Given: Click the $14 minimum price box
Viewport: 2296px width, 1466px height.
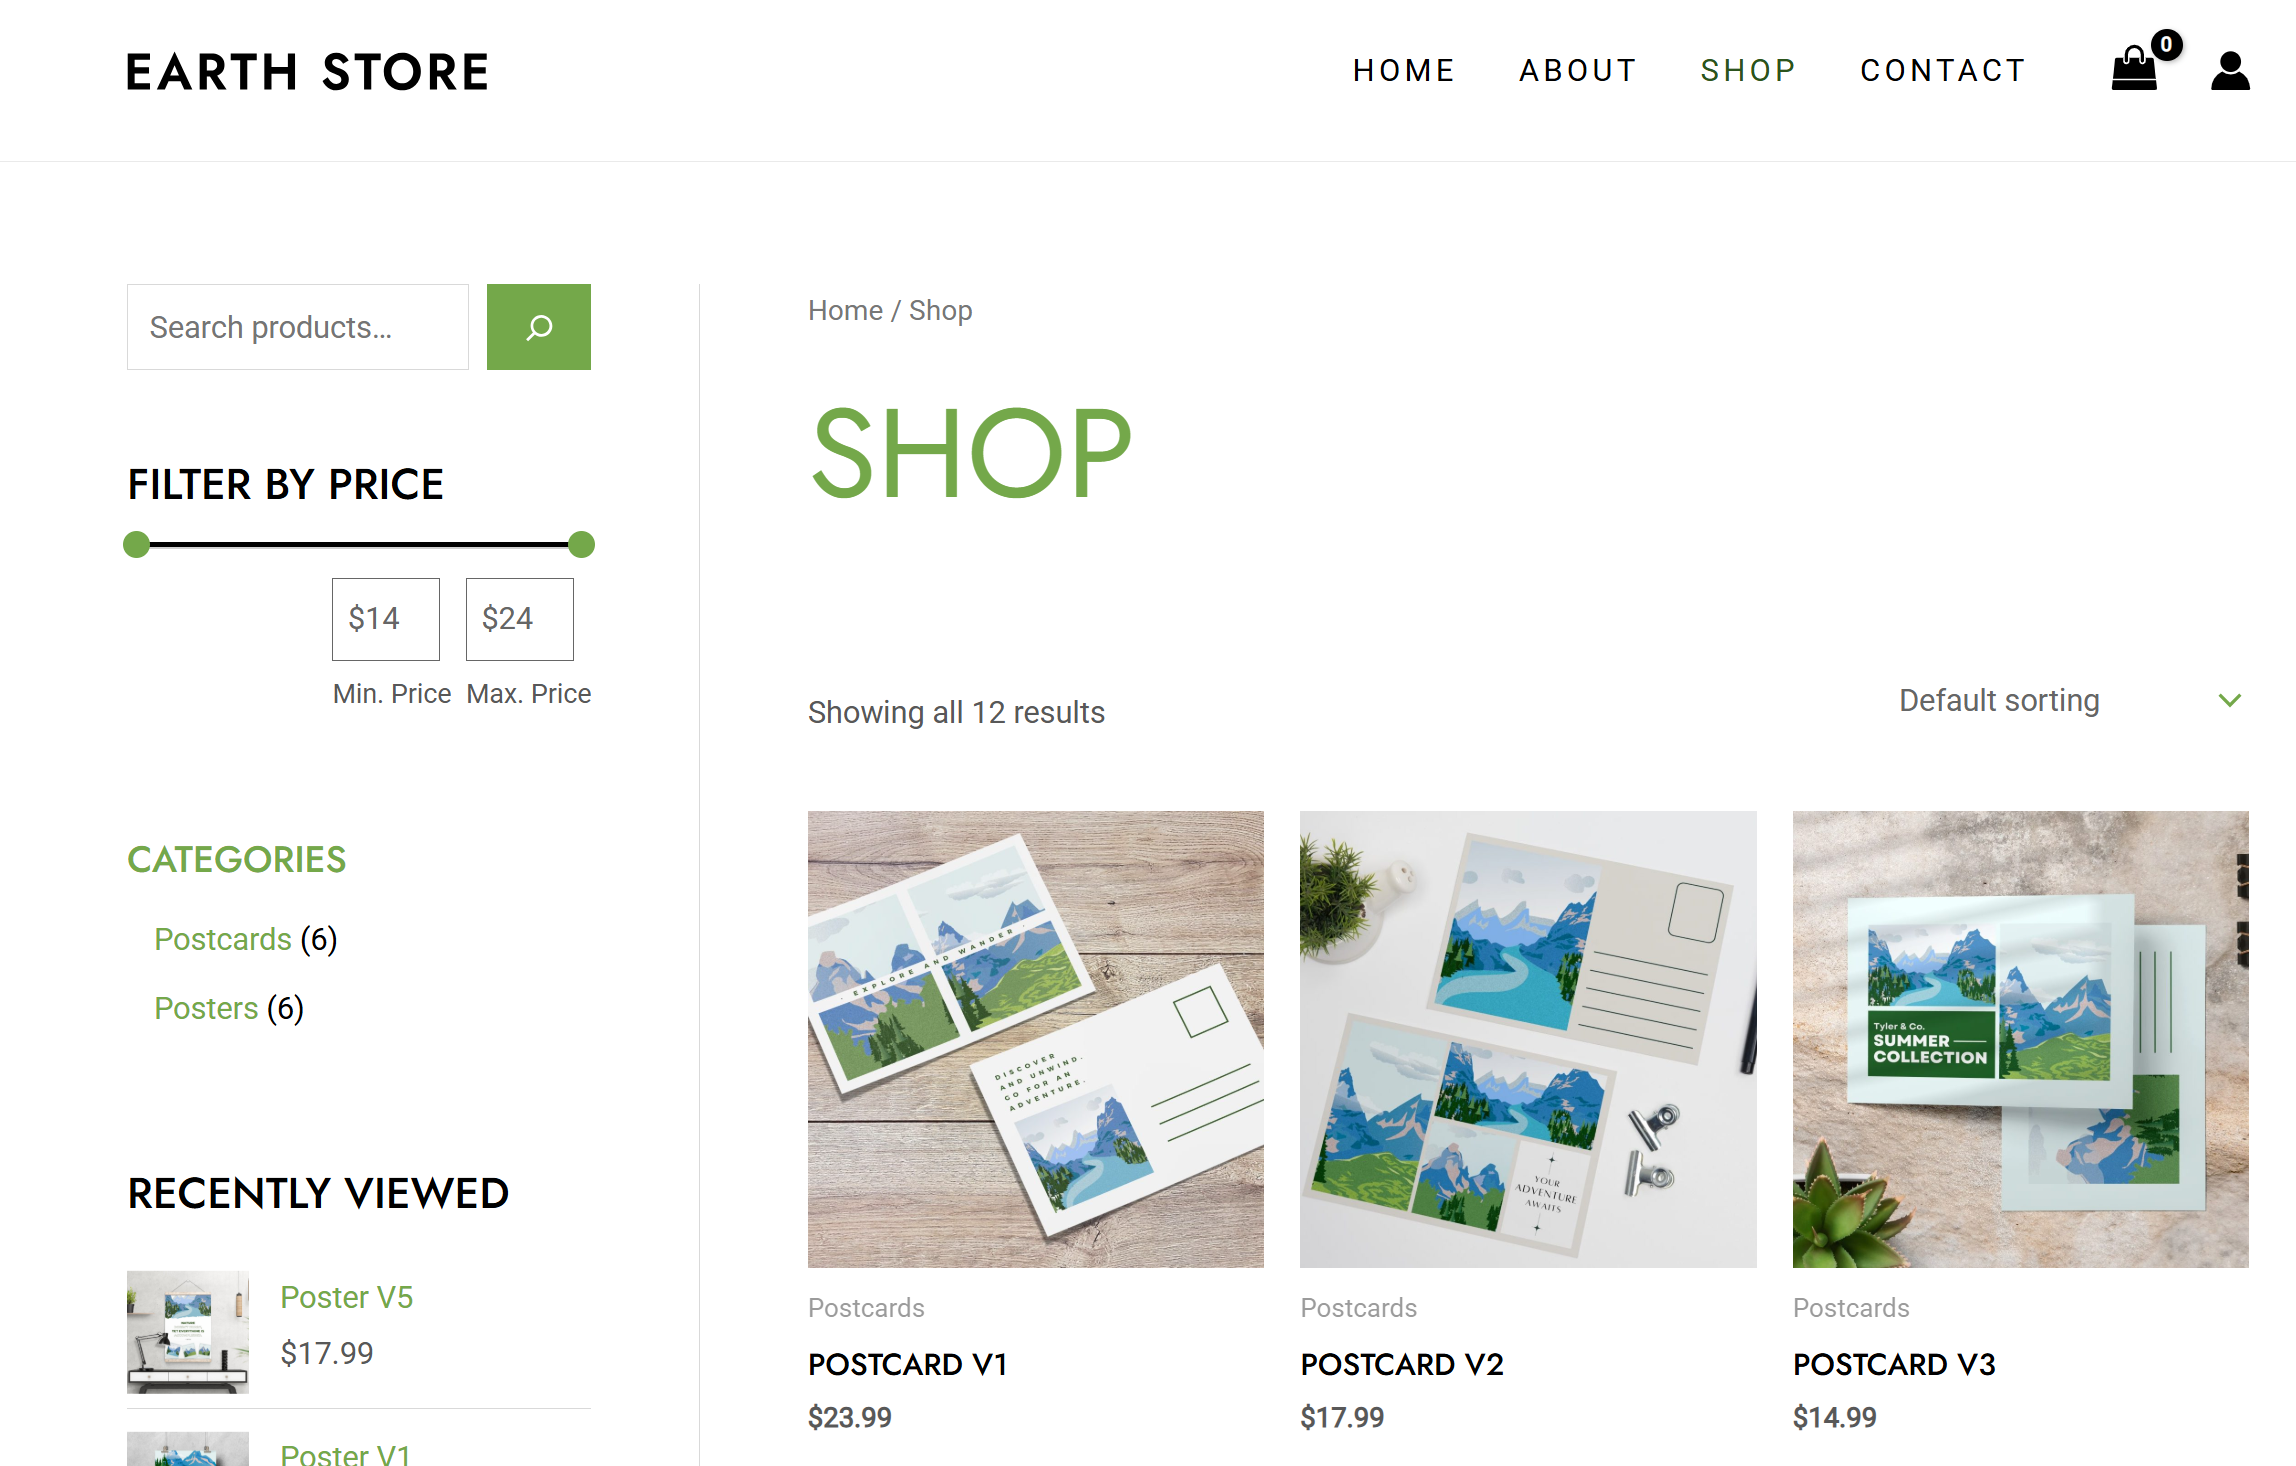Looking at the screenshot, I should [x=386, y=619].
